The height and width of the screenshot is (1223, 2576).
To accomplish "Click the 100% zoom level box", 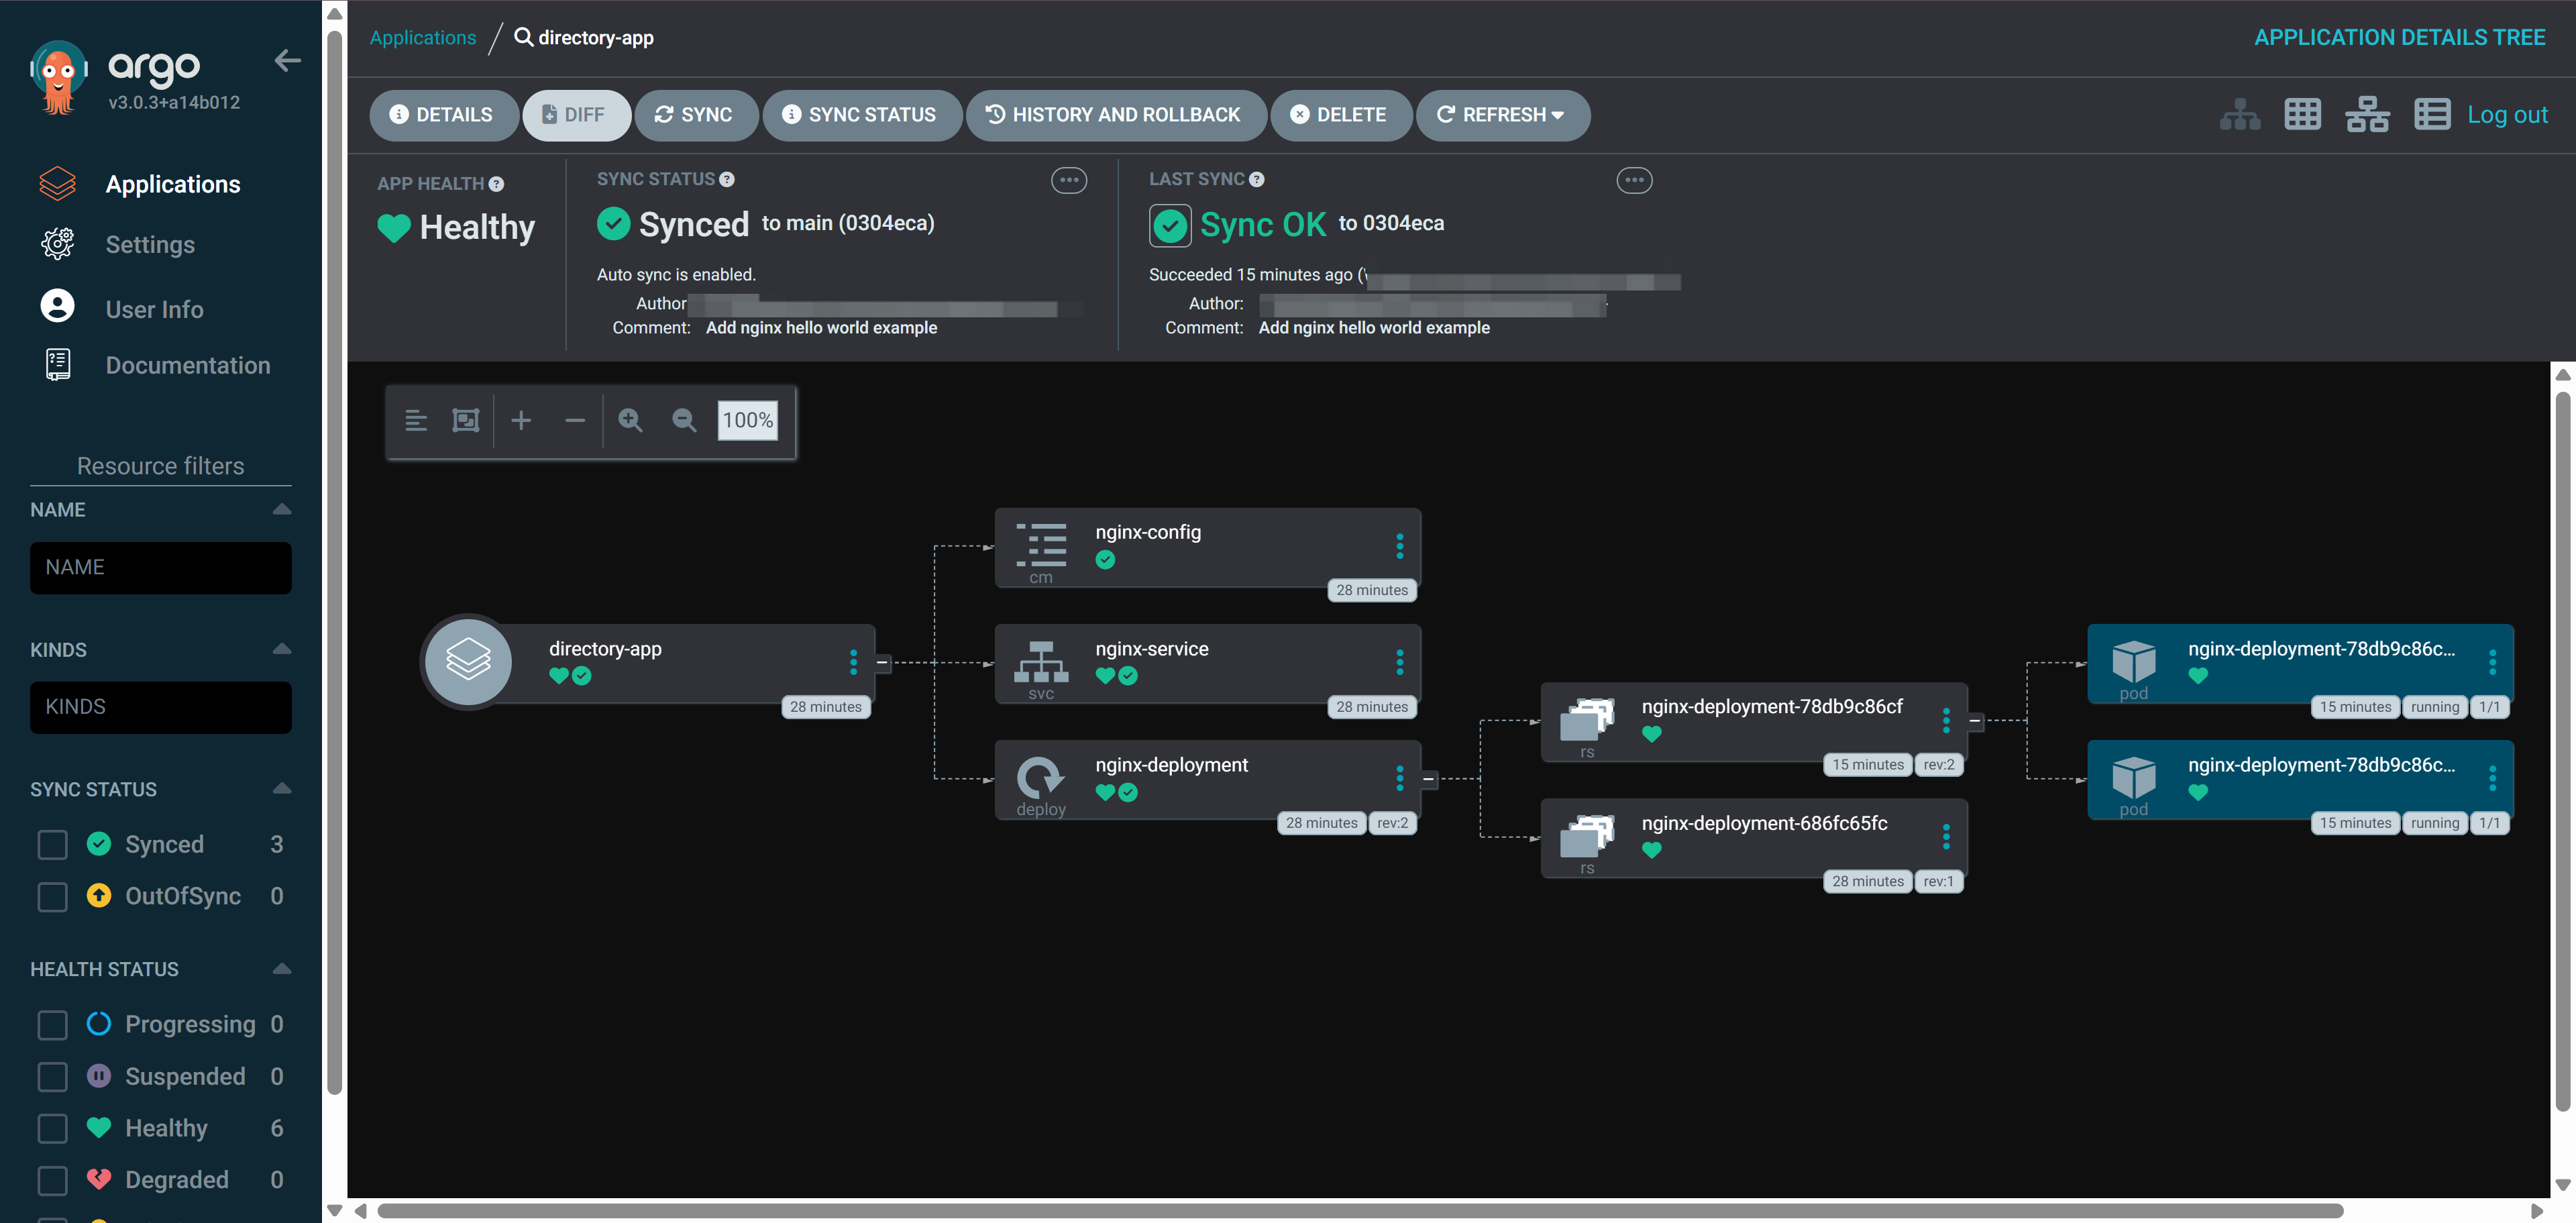I will [x=747, y=420].
